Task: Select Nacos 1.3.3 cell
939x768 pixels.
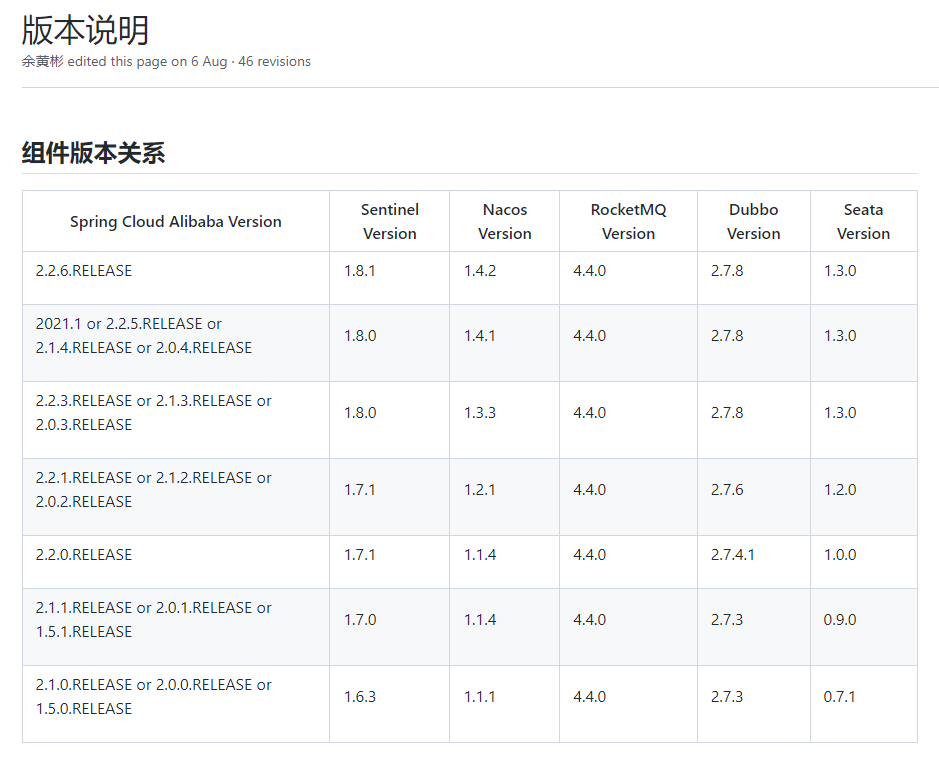Action: 504,420
